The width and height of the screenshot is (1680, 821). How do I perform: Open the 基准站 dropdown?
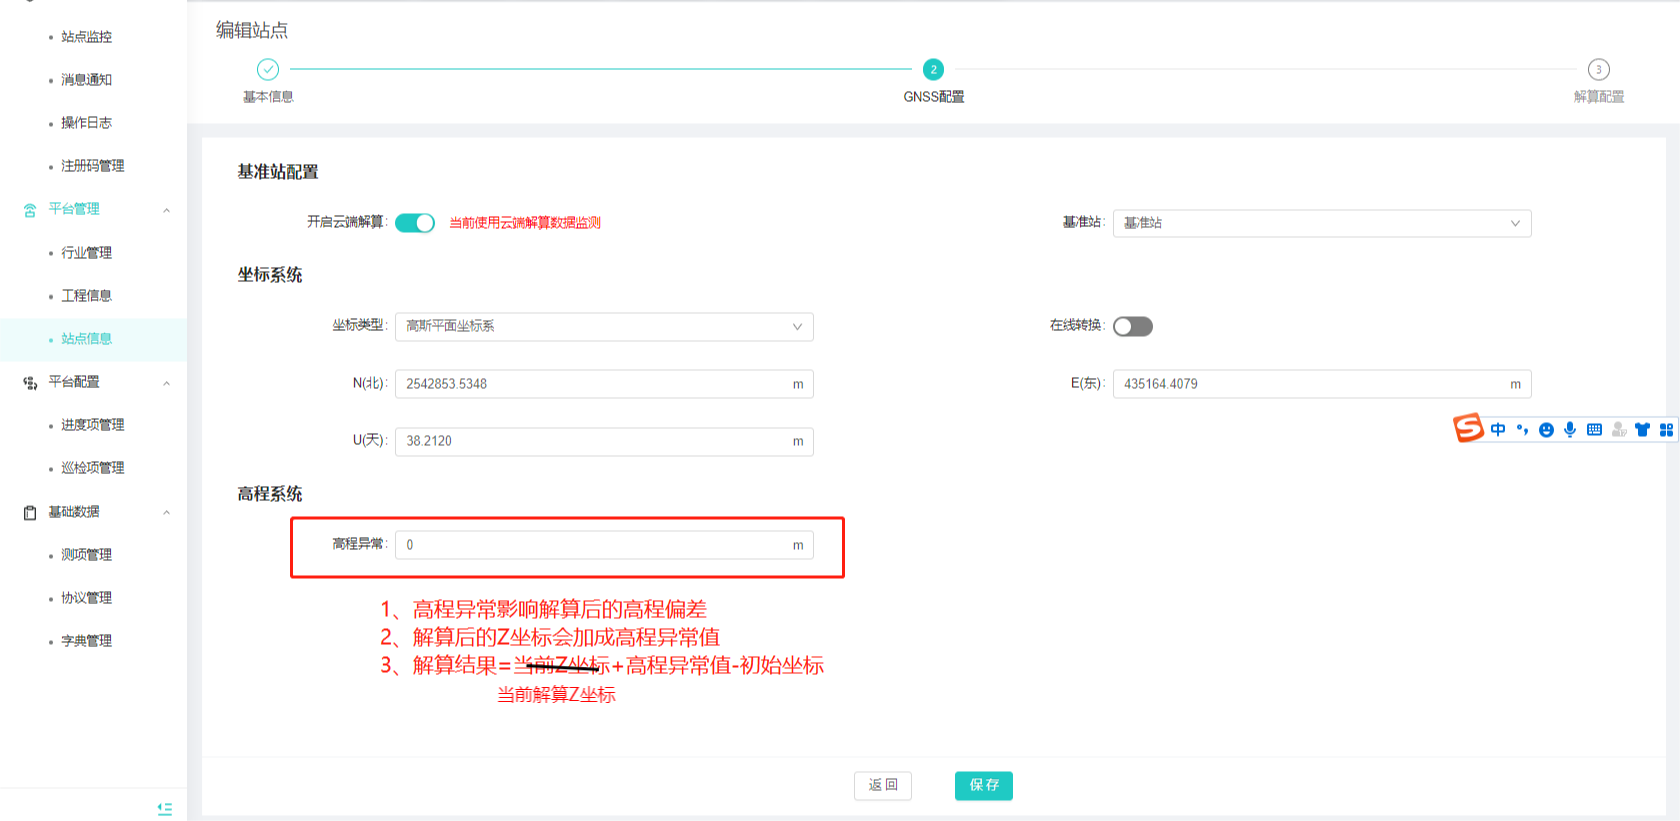1321,223
